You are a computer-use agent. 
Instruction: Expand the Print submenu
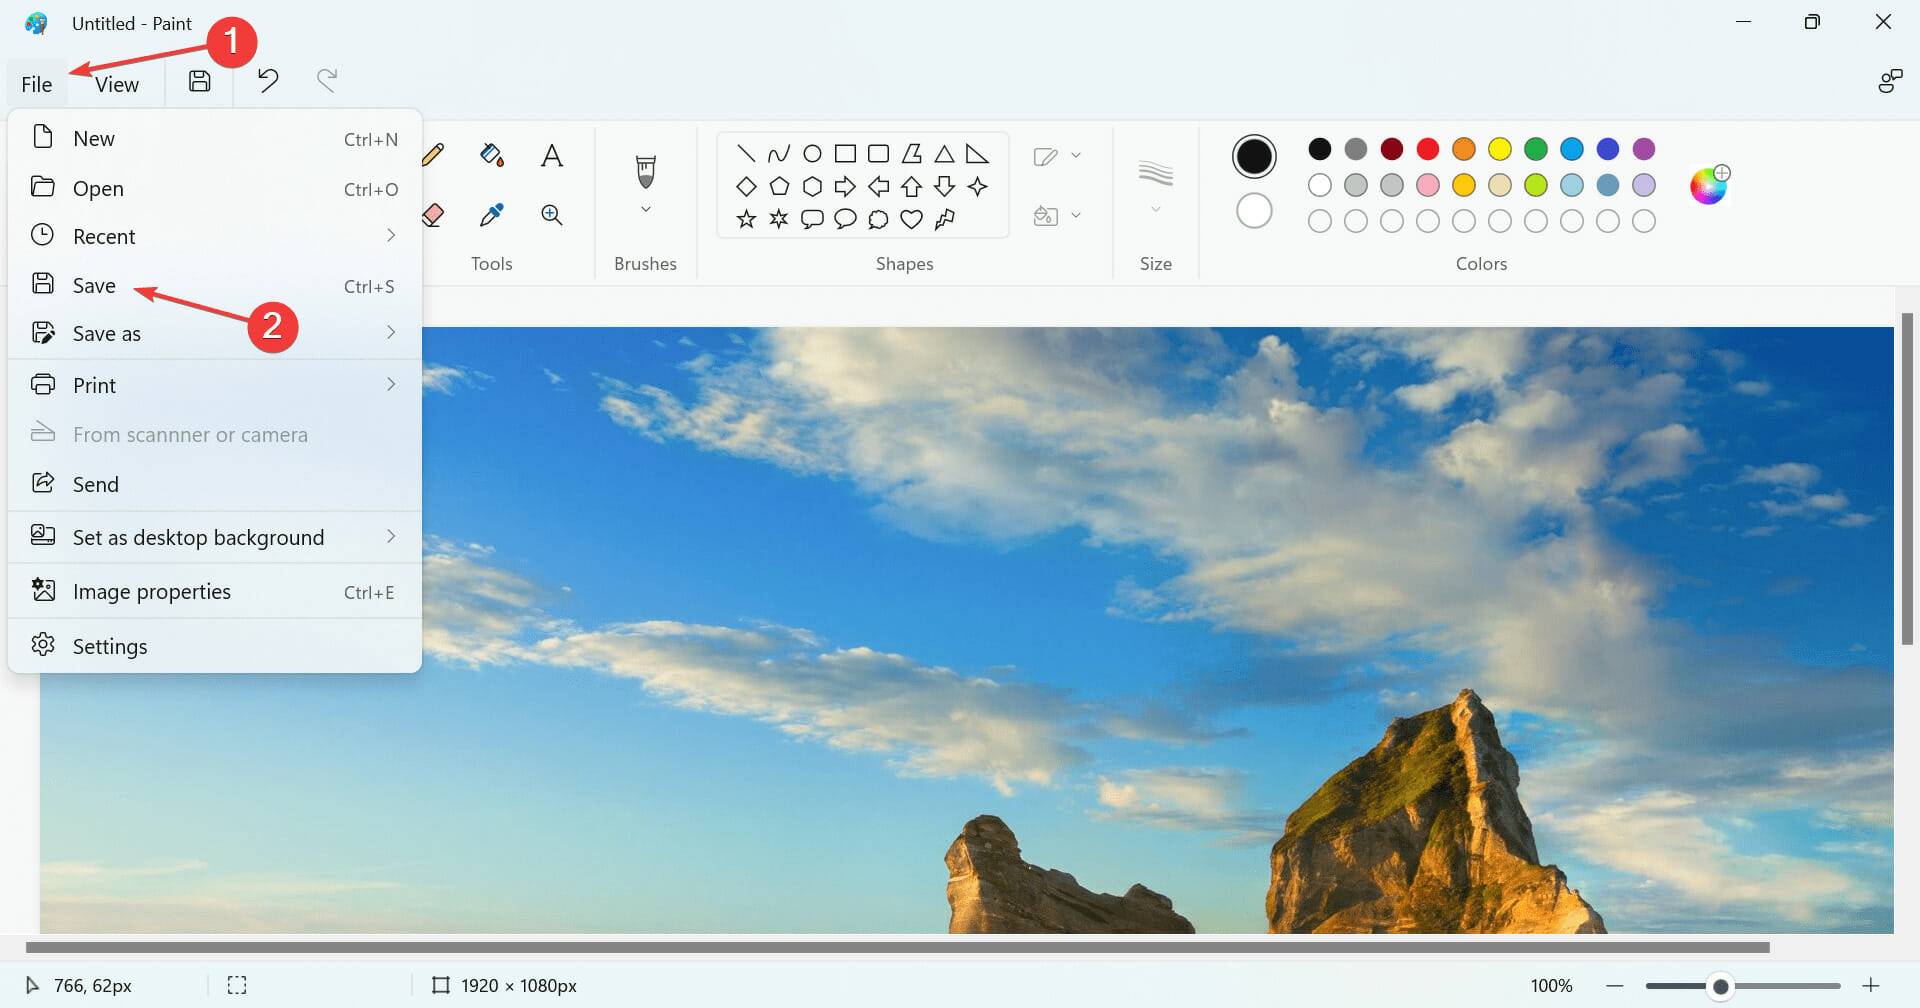pos(391,384)
